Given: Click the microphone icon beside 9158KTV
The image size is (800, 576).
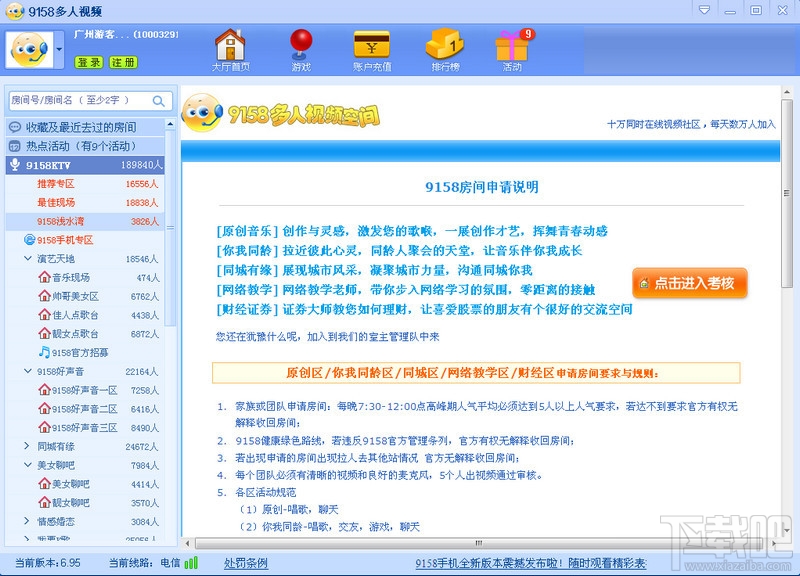Looking at the screenshot, I should 15,165.
